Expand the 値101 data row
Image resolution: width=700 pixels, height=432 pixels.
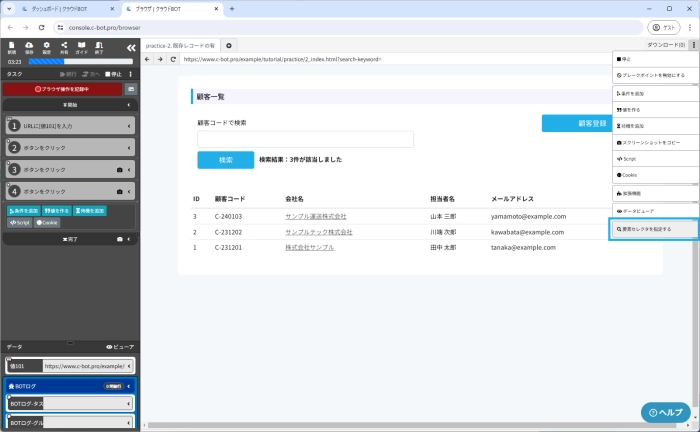pos(129,366)
